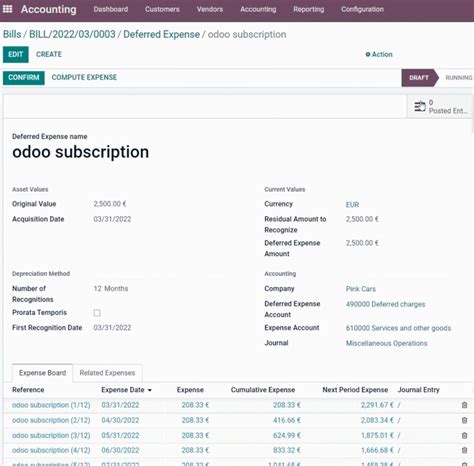This screenshot has width=474, height=466.
Task: Toggle the Prorata Temporis checkbox
Action: (97, 313)
